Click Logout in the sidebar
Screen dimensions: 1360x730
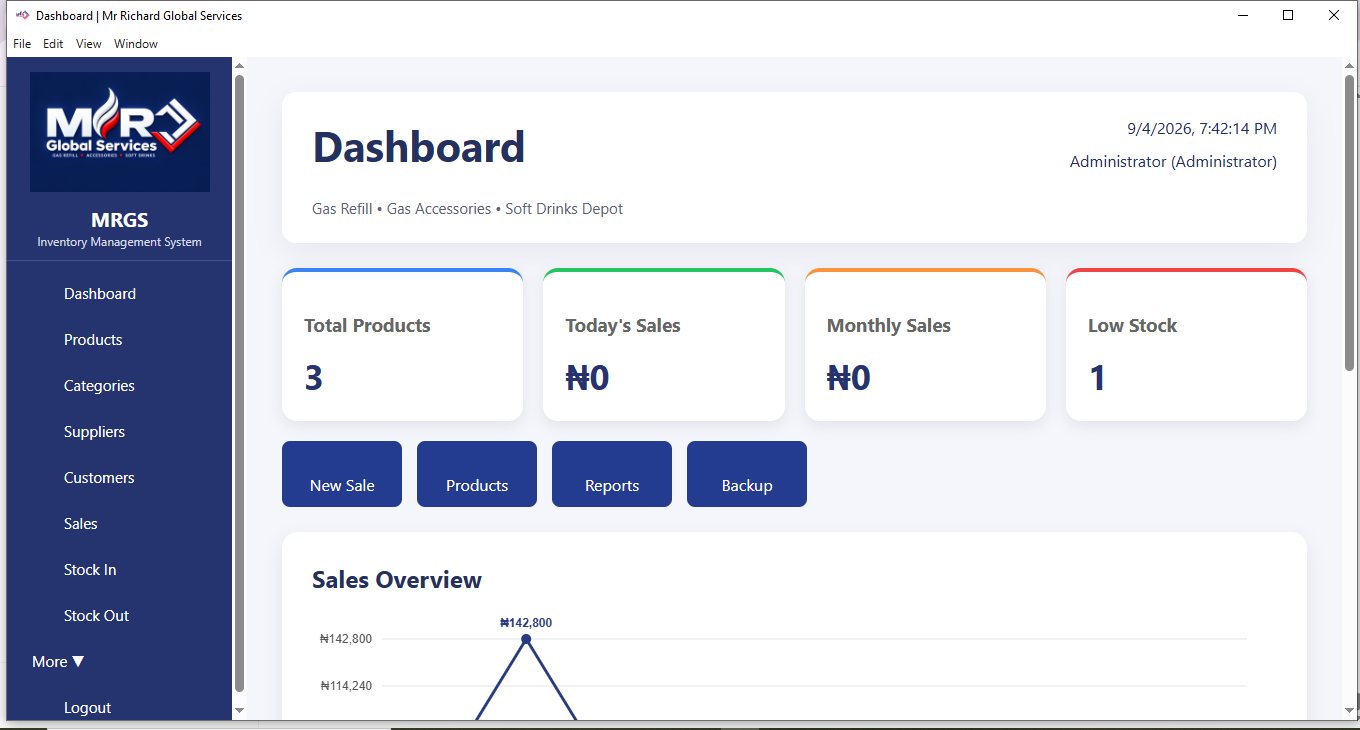point(88,708)
